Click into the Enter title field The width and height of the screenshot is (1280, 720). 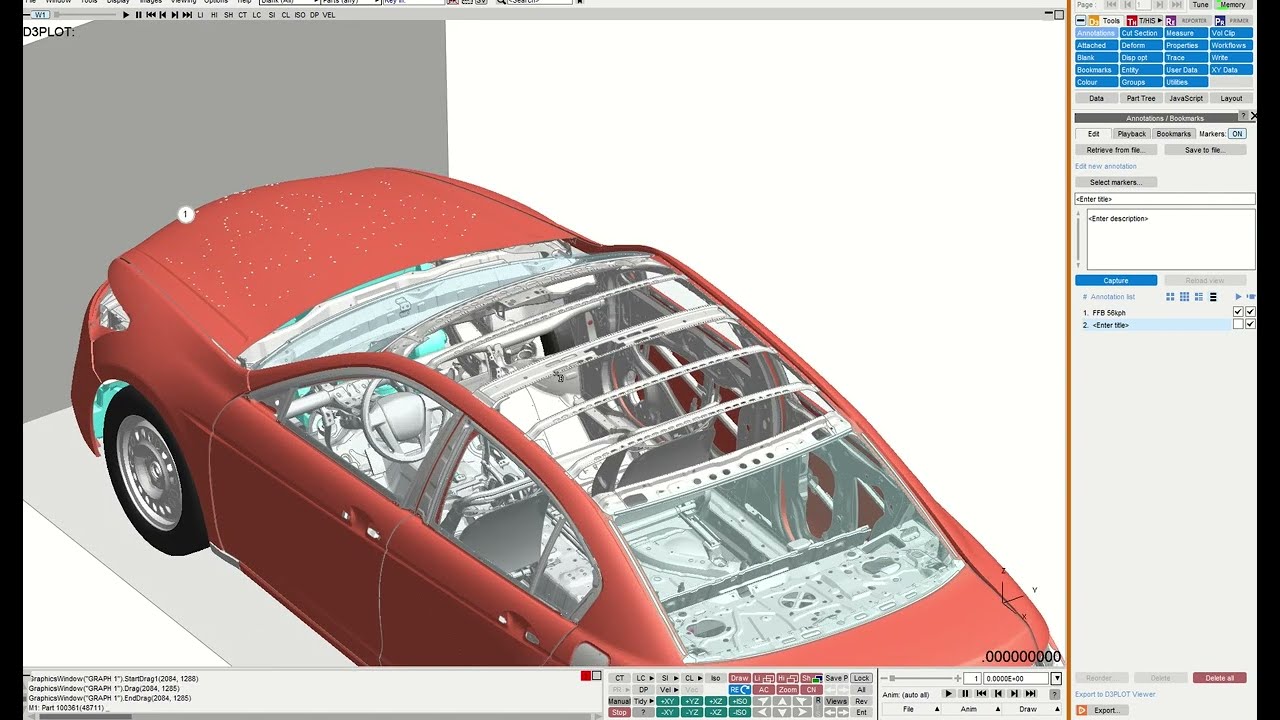click(x=1165, y=199)
